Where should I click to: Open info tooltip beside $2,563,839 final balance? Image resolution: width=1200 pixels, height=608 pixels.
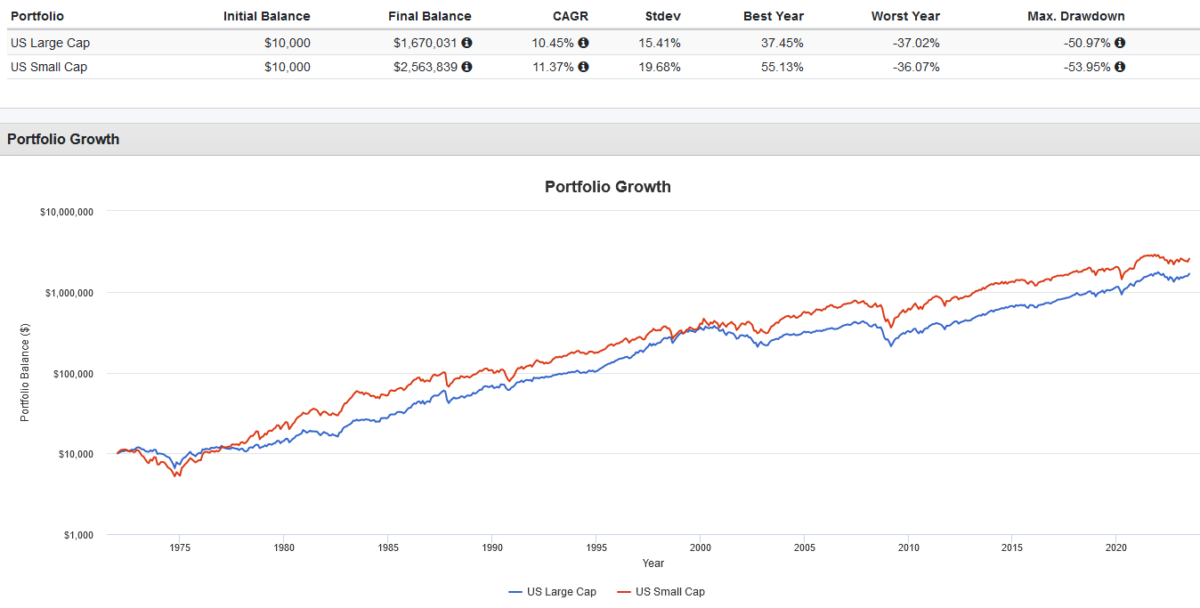(x=468, y=67)
